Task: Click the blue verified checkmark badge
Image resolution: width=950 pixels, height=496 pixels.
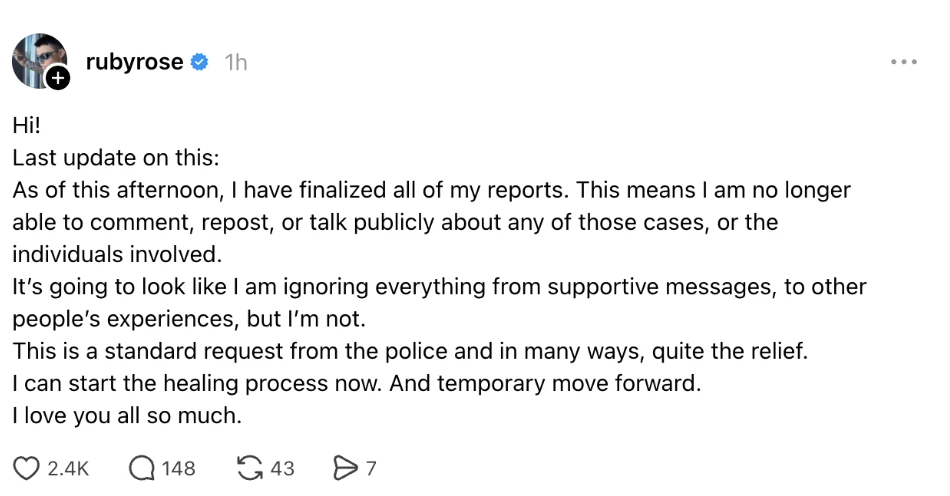Action: coord(200,62)
